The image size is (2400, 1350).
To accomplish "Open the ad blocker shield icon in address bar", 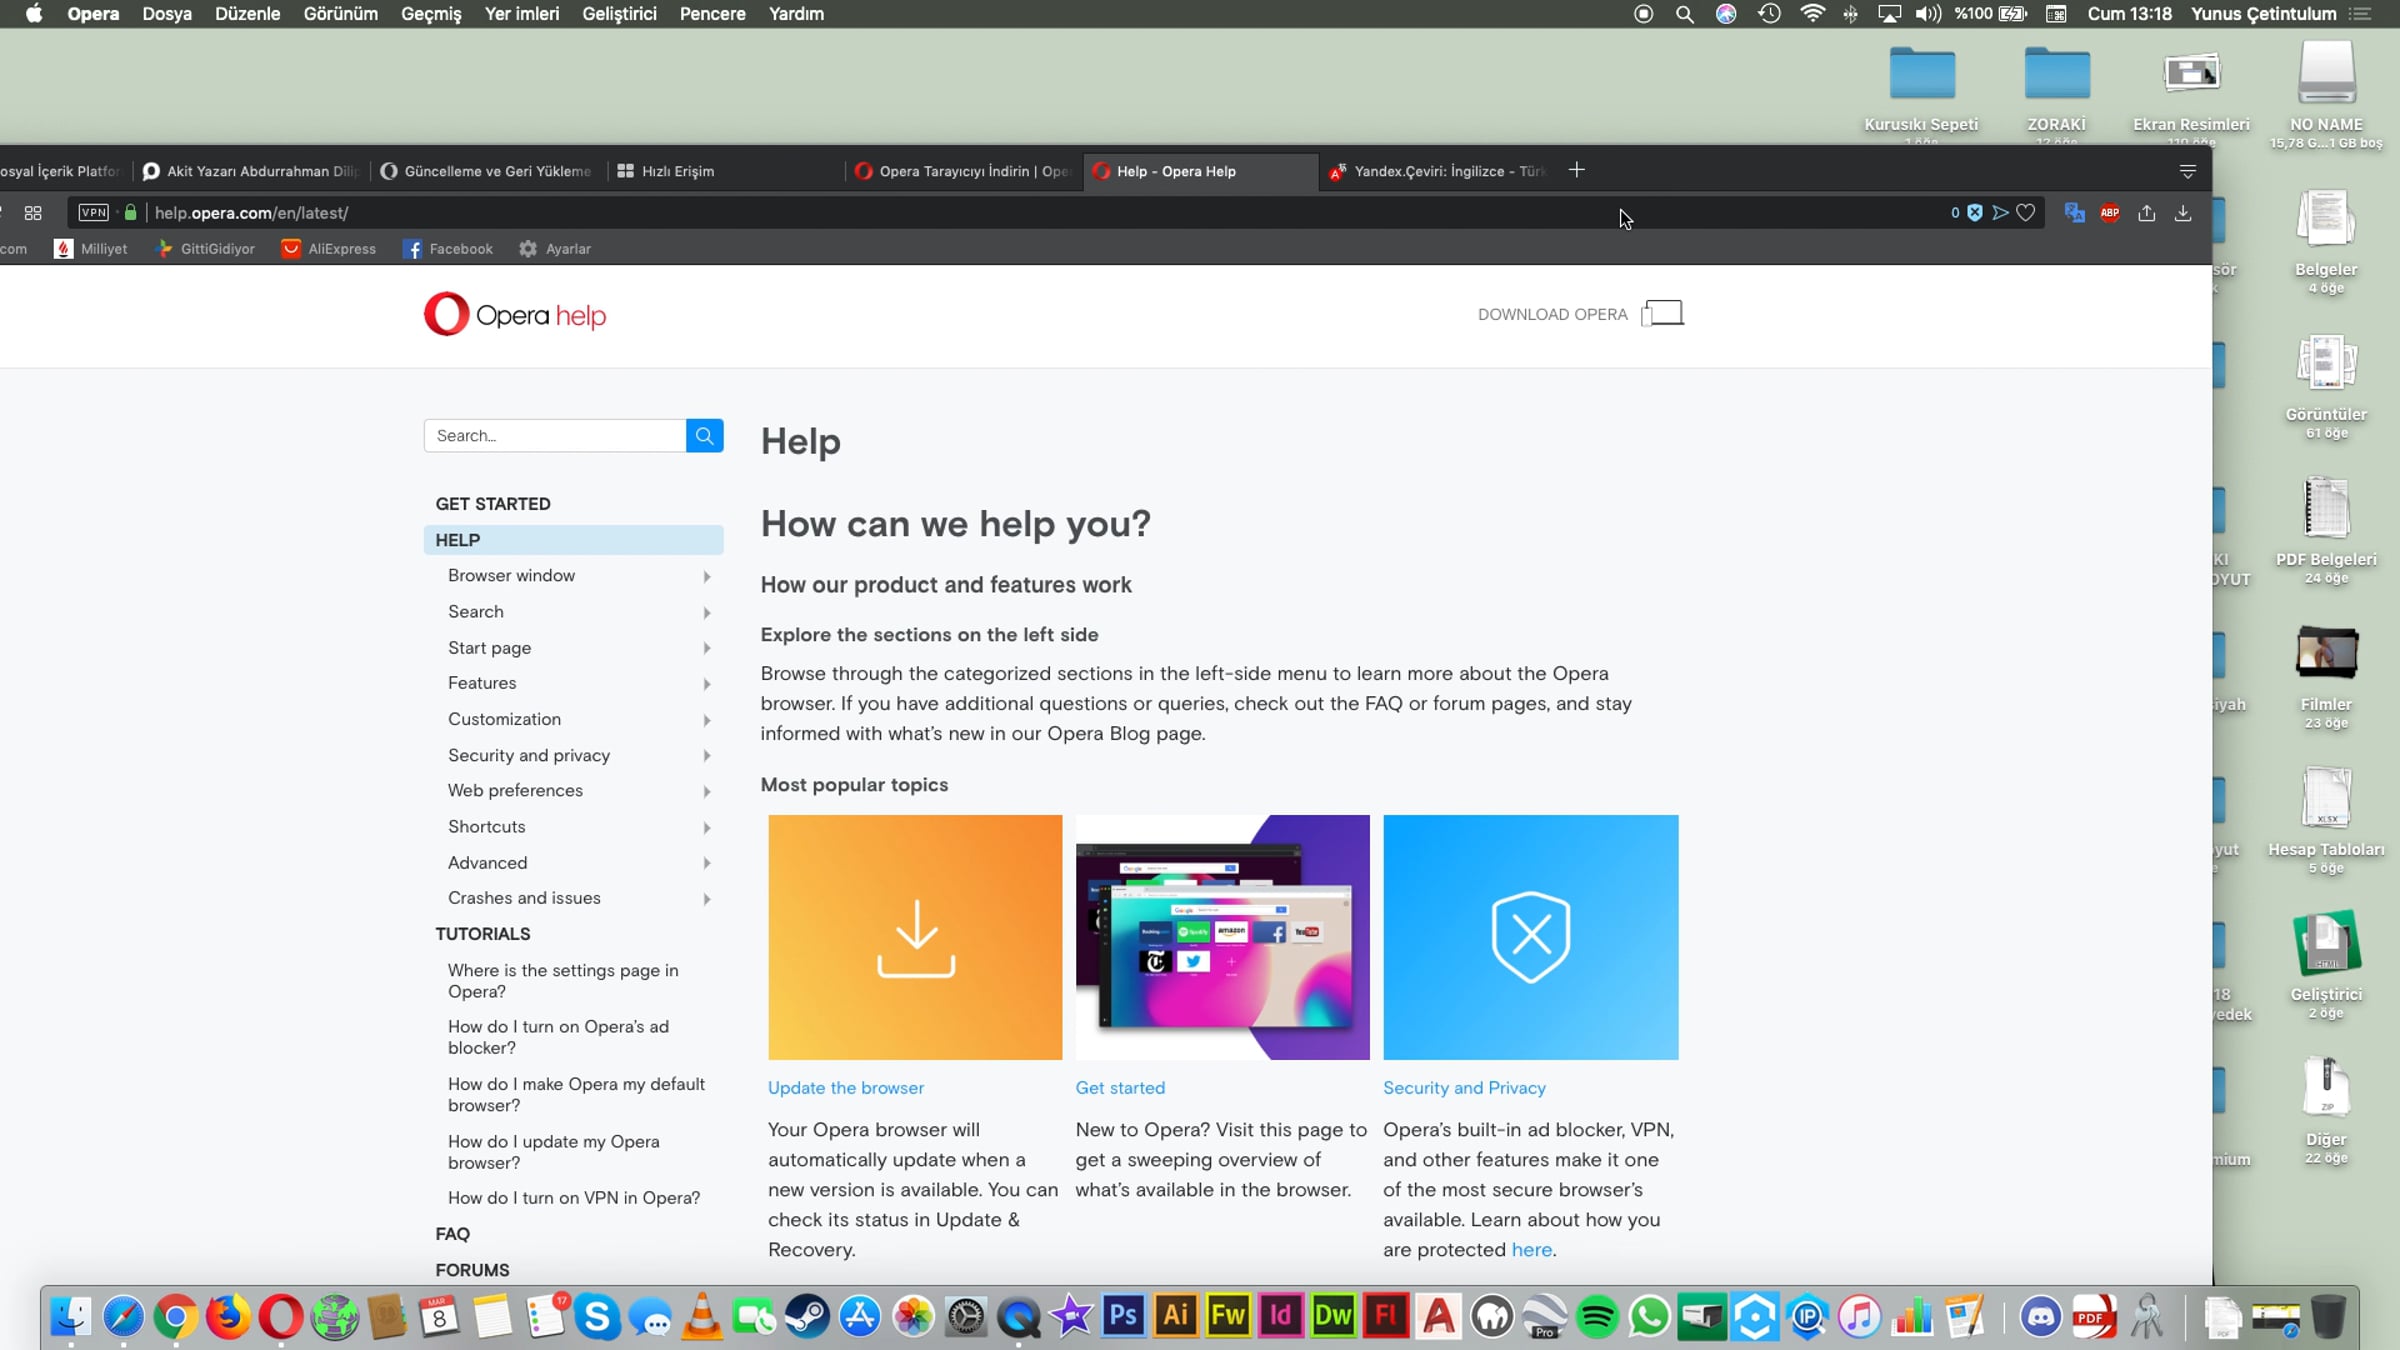I will 1974,212.
